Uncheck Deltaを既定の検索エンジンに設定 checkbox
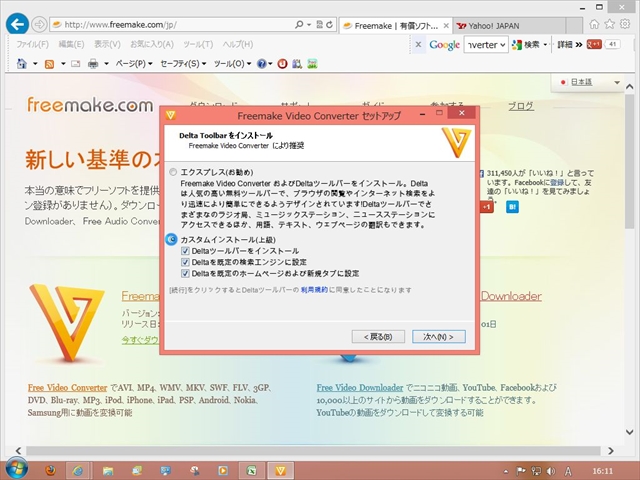This screenshot has height=480, width=640. point(185,261)
